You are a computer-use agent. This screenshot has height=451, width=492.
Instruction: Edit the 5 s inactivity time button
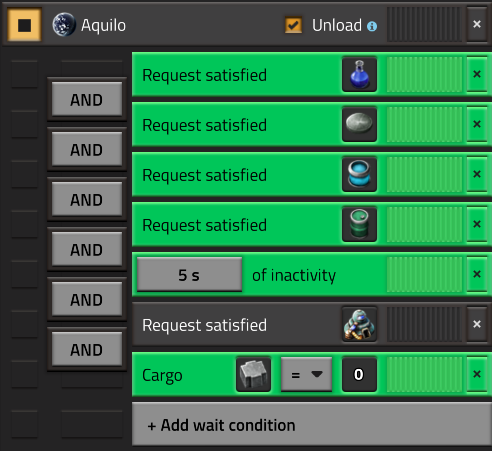[x=189, y=275]
